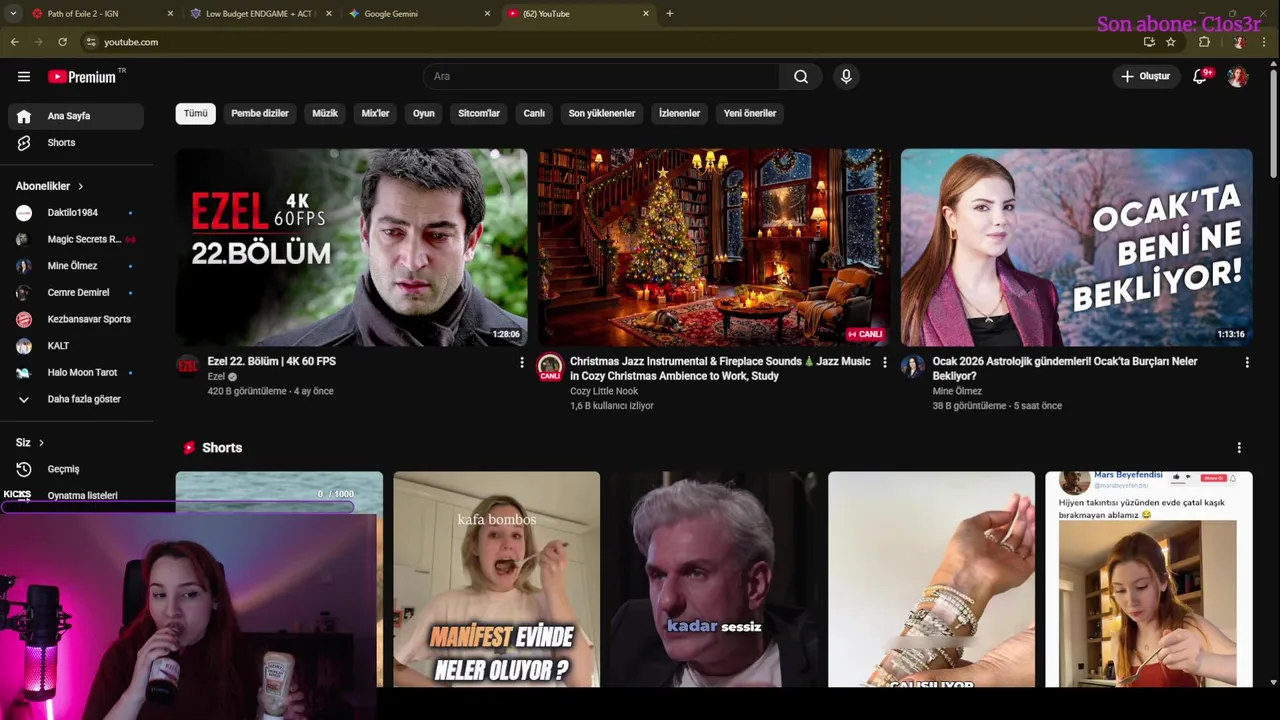Open options for Ocak 2026 Astrolojik video

coord(1246,362)
